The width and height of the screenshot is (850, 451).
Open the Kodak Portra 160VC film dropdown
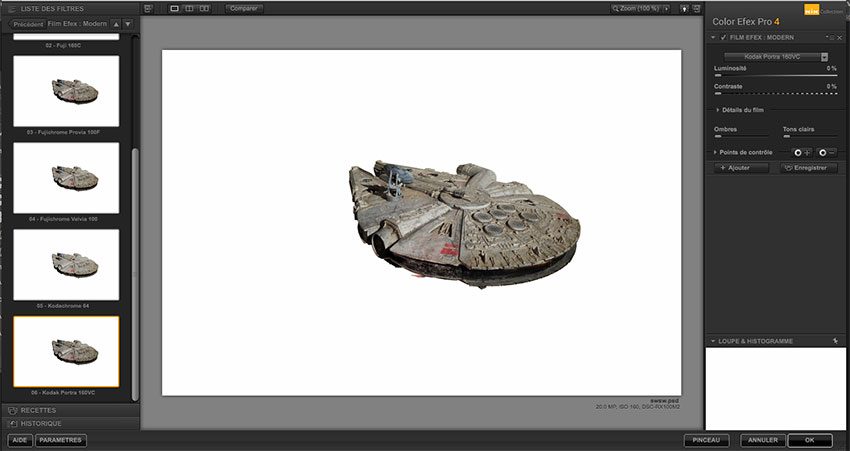coord(776,56)
